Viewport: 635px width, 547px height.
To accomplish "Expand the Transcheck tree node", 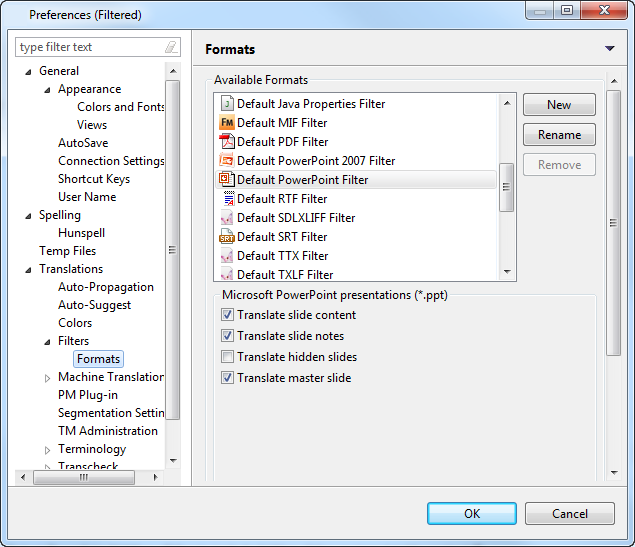I will [x=47, y=467].
